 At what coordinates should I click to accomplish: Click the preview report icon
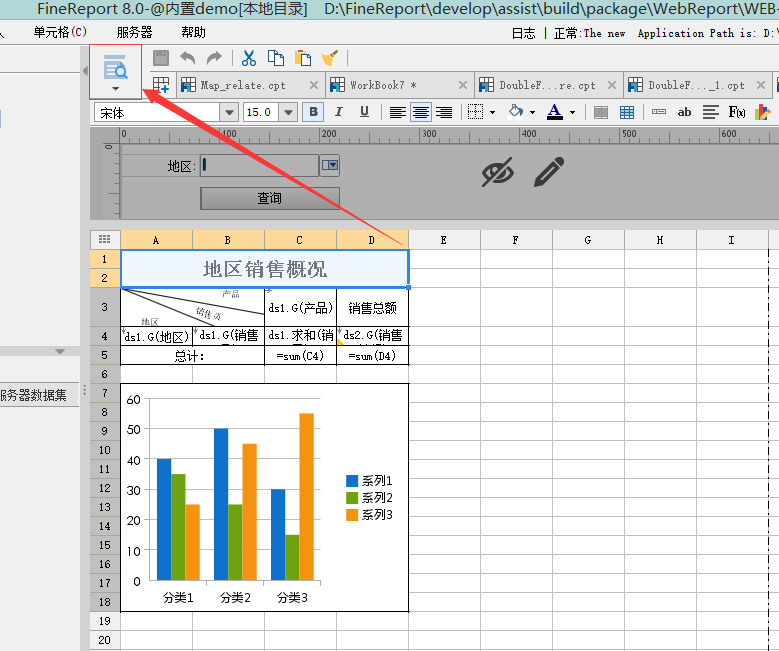[x=115, y=67]
